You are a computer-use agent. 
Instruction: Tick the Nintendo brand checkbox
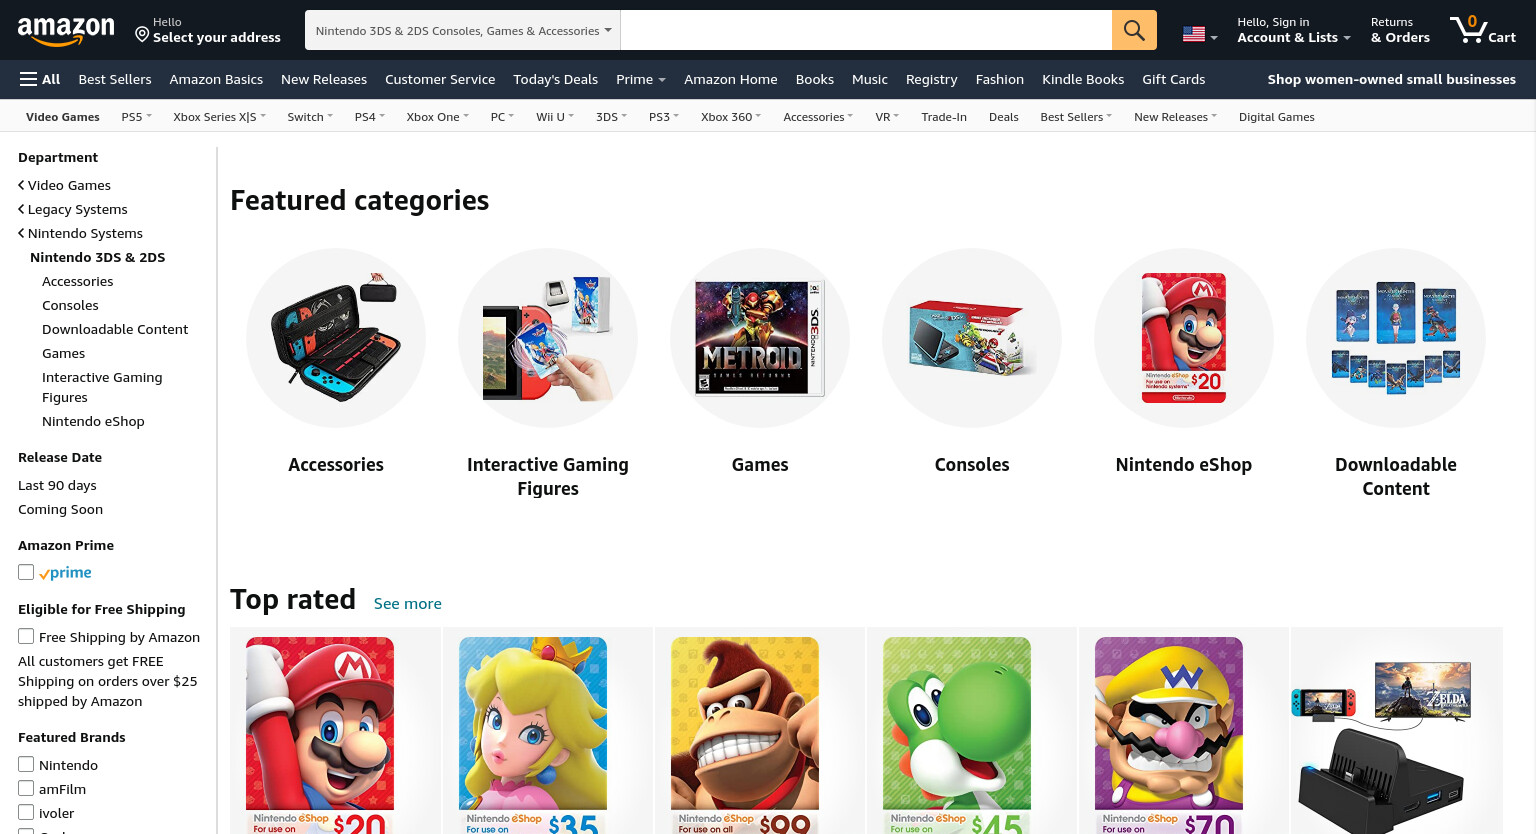pyautogui.click(x=26, y=764)
